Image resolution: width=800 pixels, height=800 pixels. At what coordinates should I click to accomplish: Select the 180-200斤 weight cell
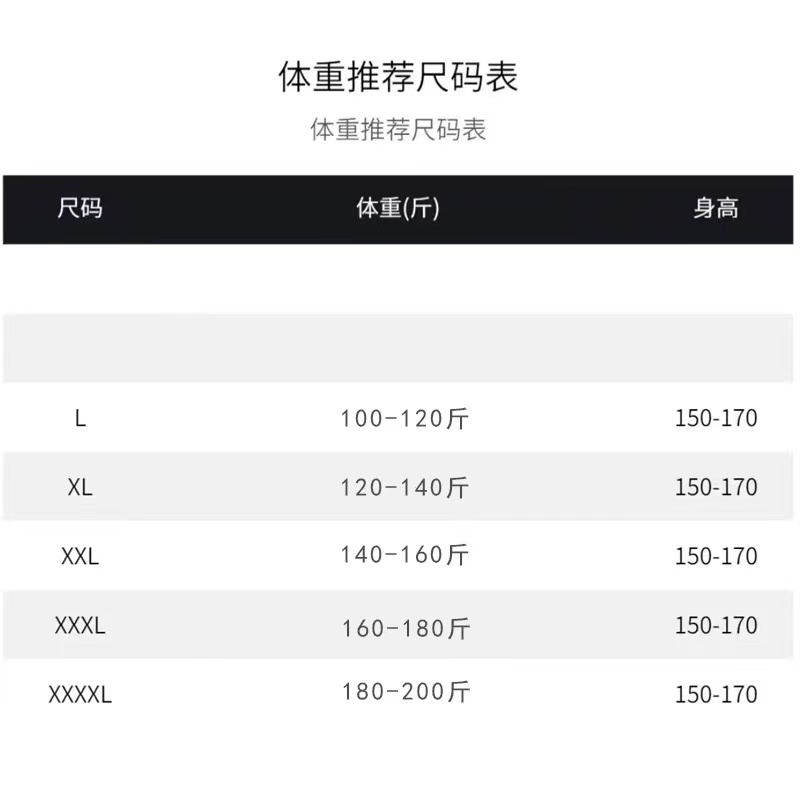[x=406, y=692]
